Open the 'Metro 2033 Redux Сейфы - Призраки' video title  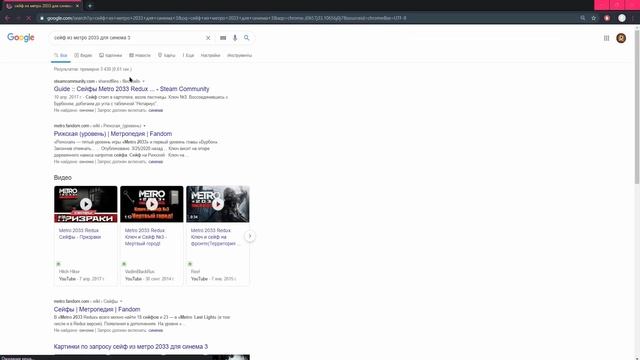(80, 233)
